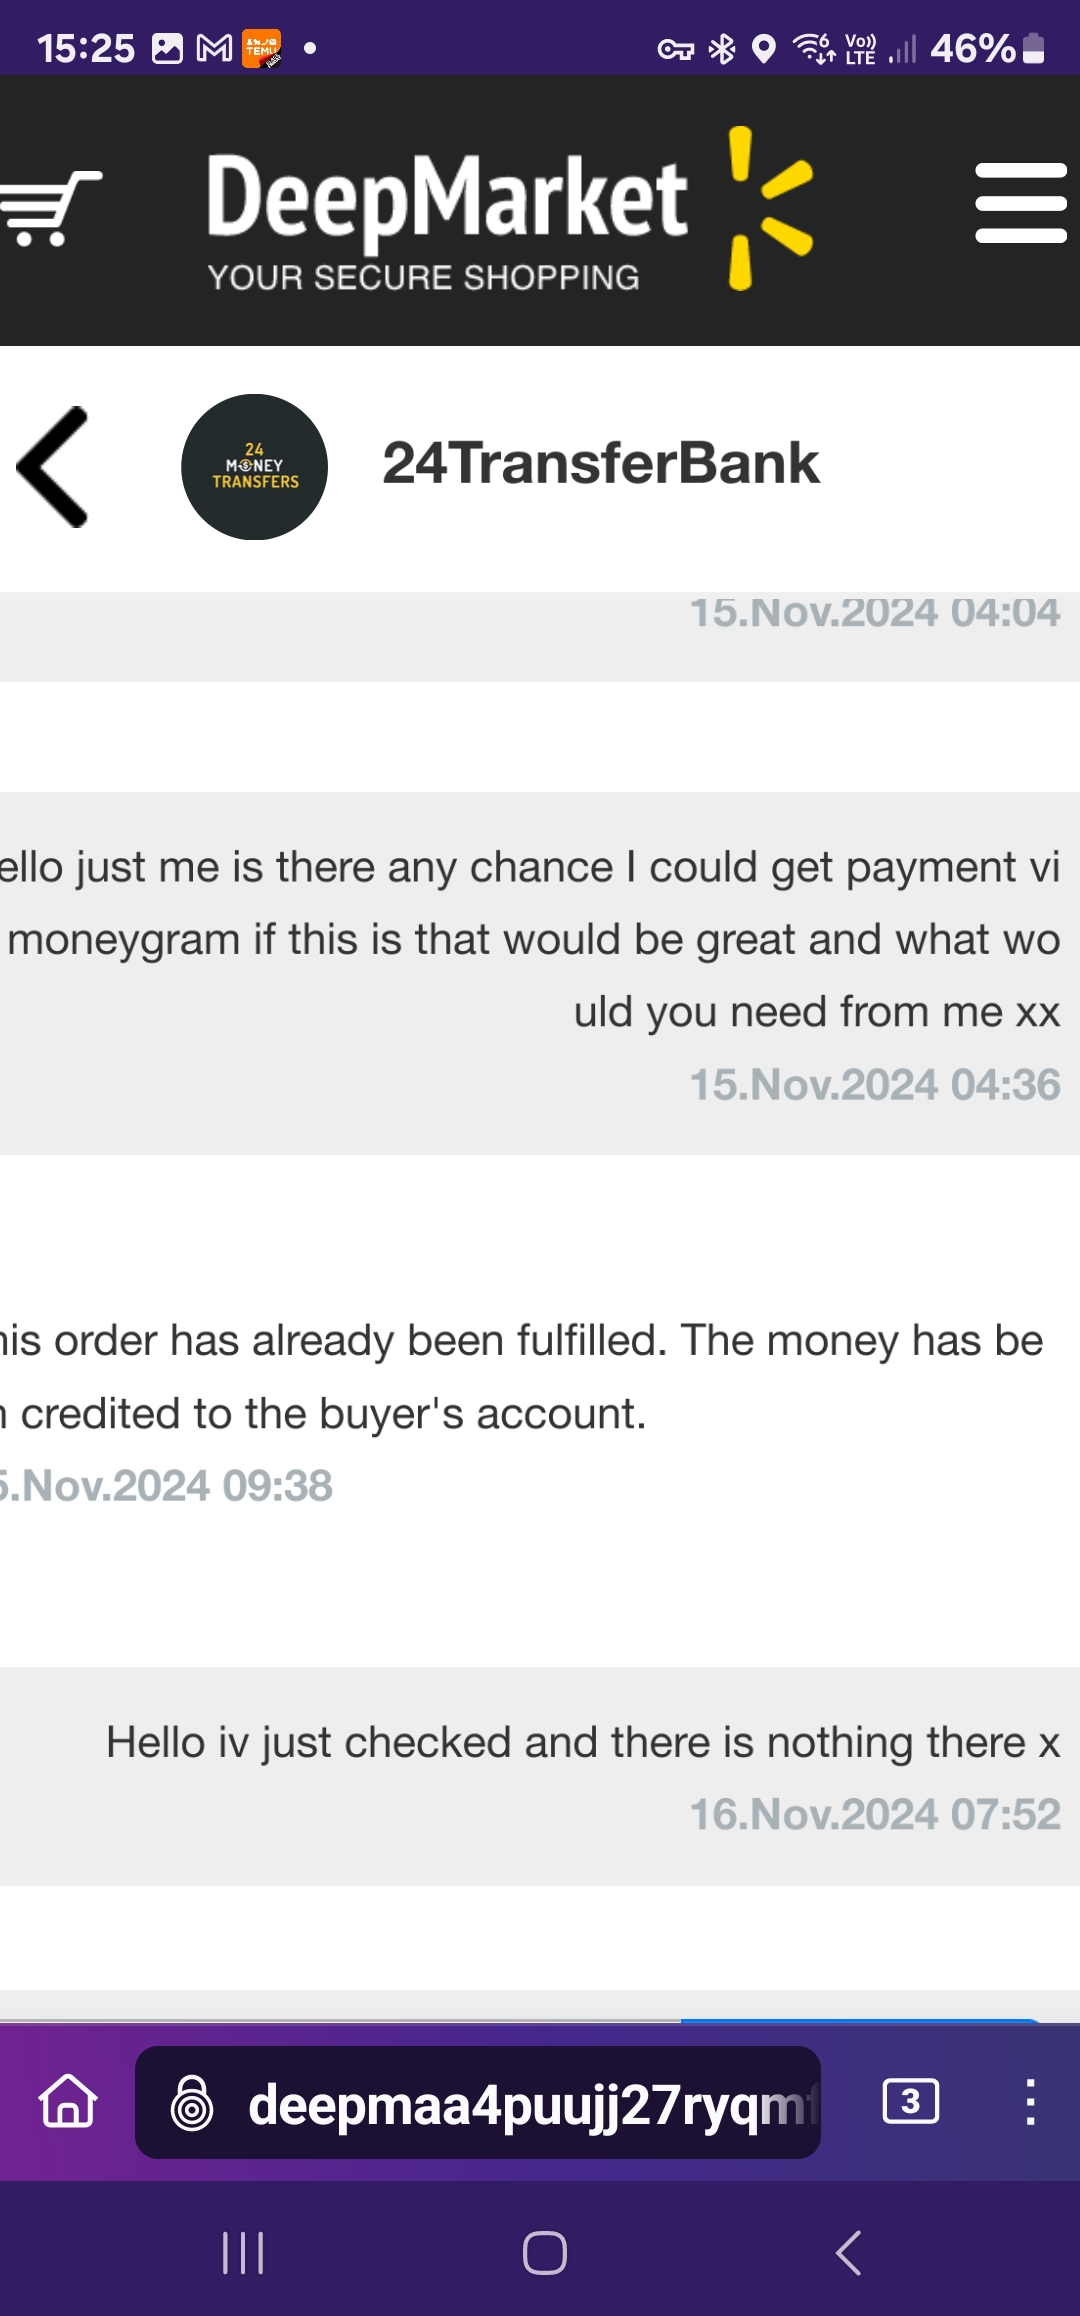Image resolution: width=1080 pixels, height=2316 pixels.
Task: Open the shopping cart icon
Action: 48,208
